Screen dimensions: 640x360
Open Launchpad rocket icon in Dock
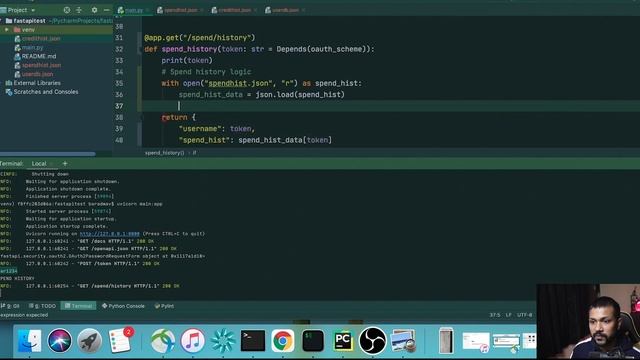tap(89, 340)
